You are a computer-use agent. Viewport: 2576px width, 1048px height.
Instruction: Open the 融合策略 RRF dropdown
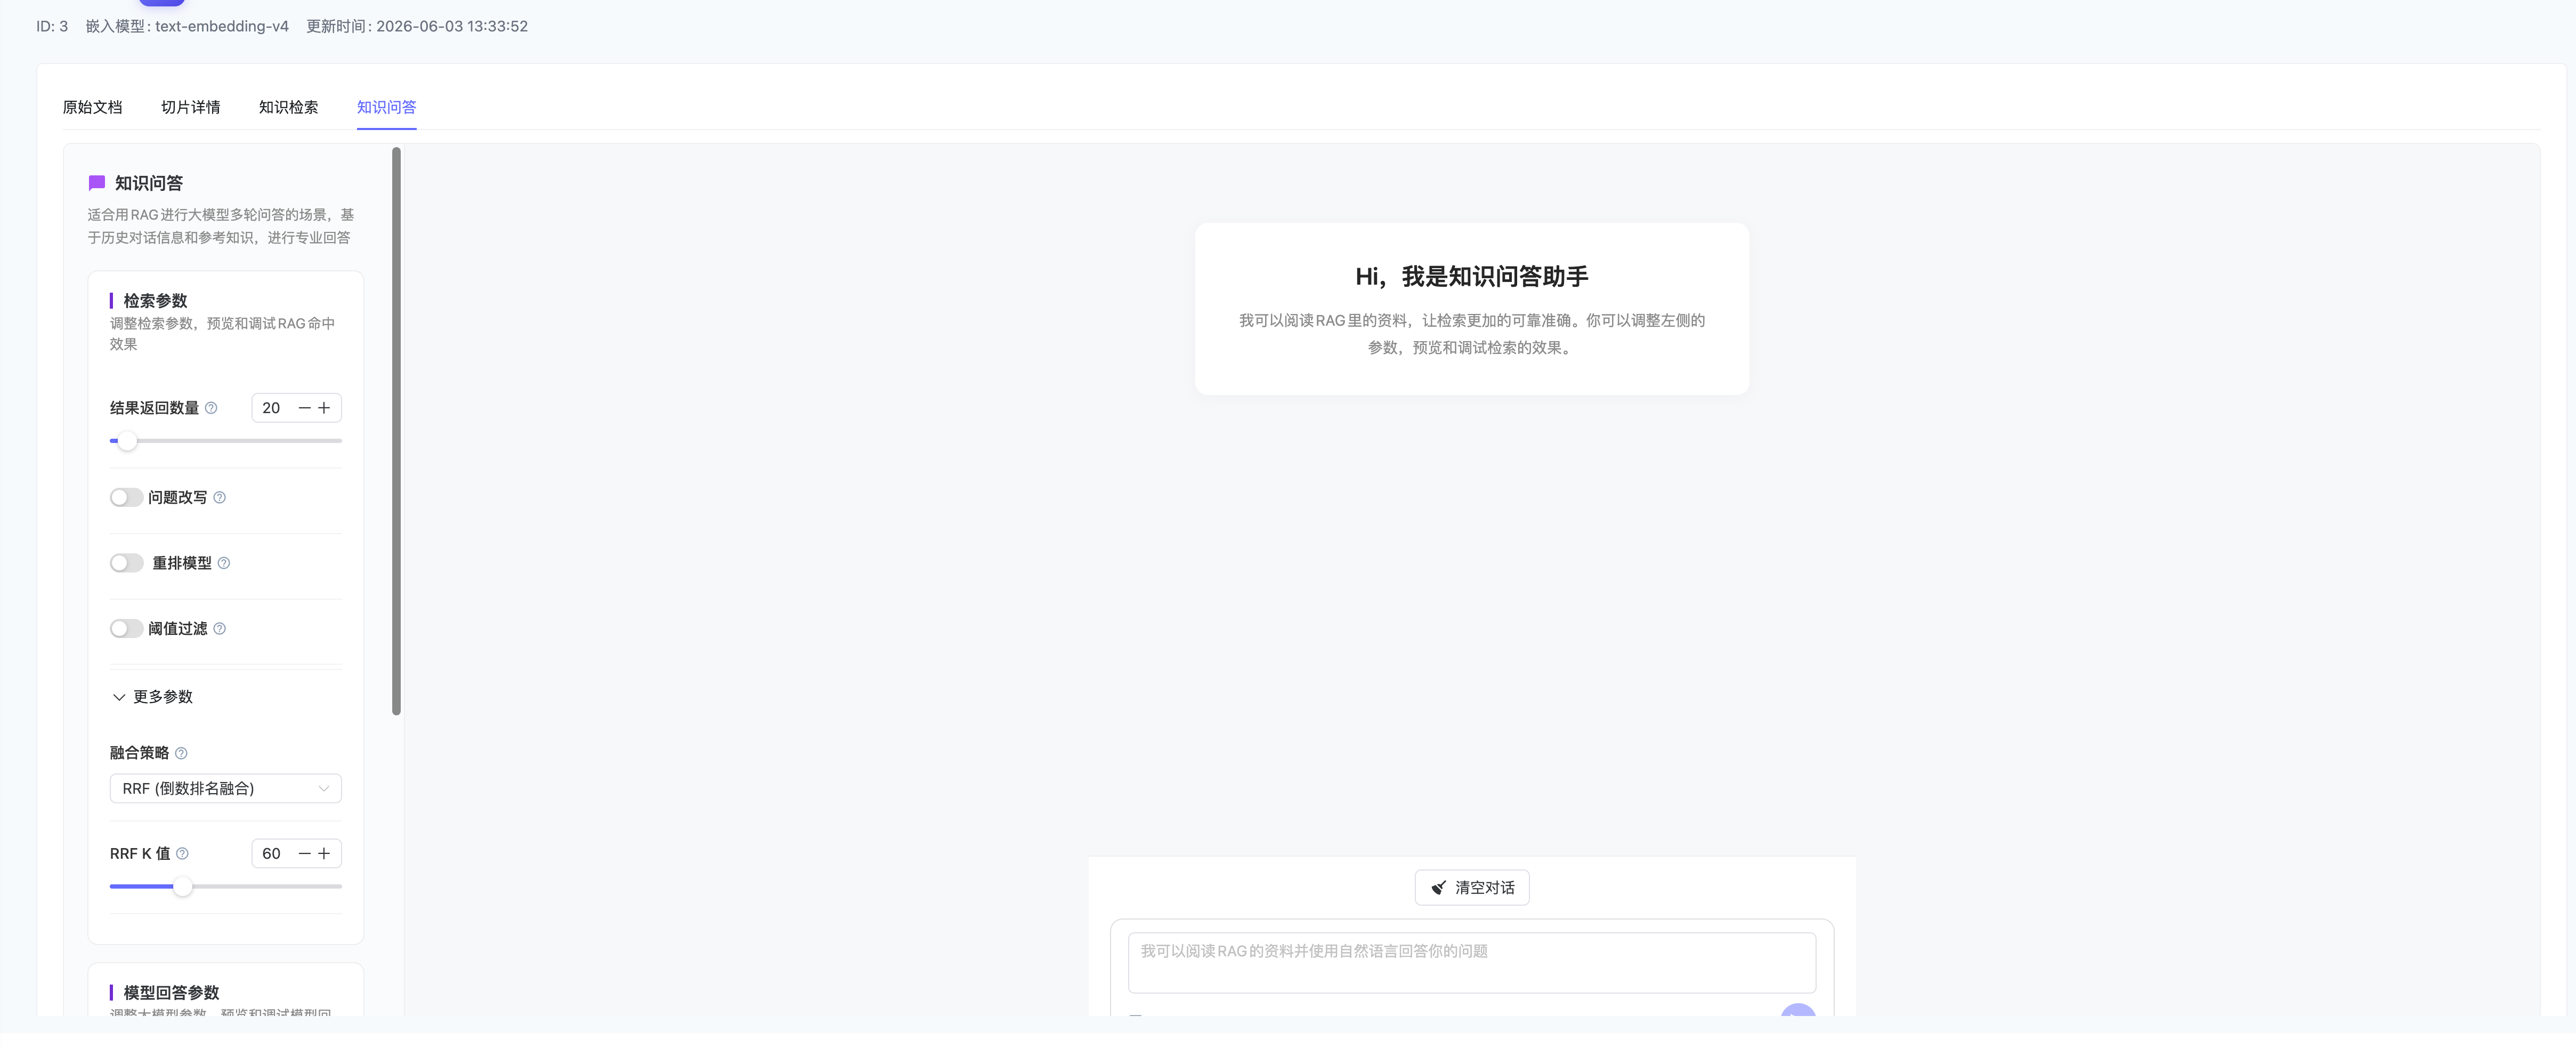tap(226, 789)
